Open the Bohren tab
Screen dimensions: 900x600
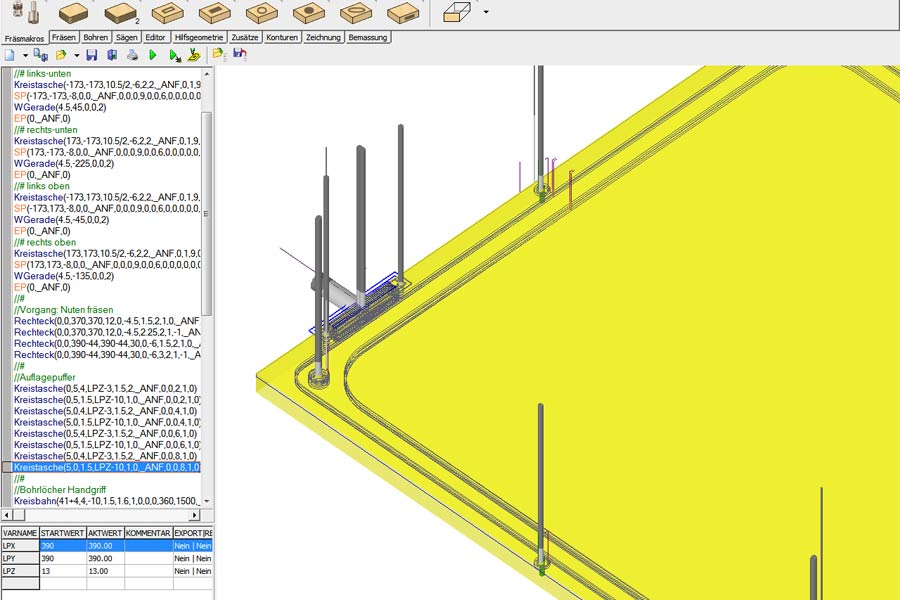tap(96, 37)
